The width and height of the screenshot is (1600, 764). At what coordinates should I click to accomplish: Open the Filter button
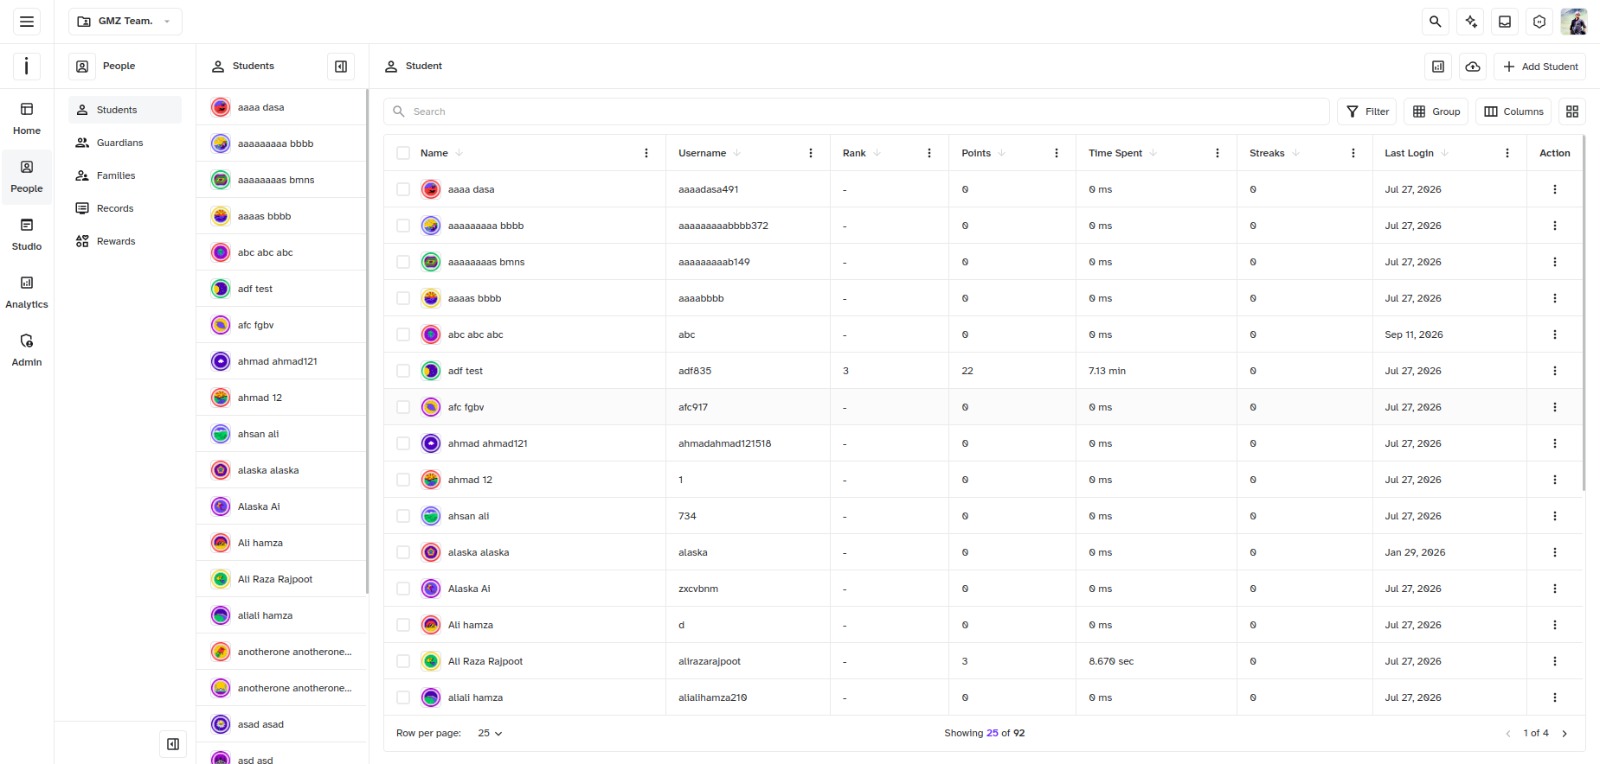[x=1367, y=111]
